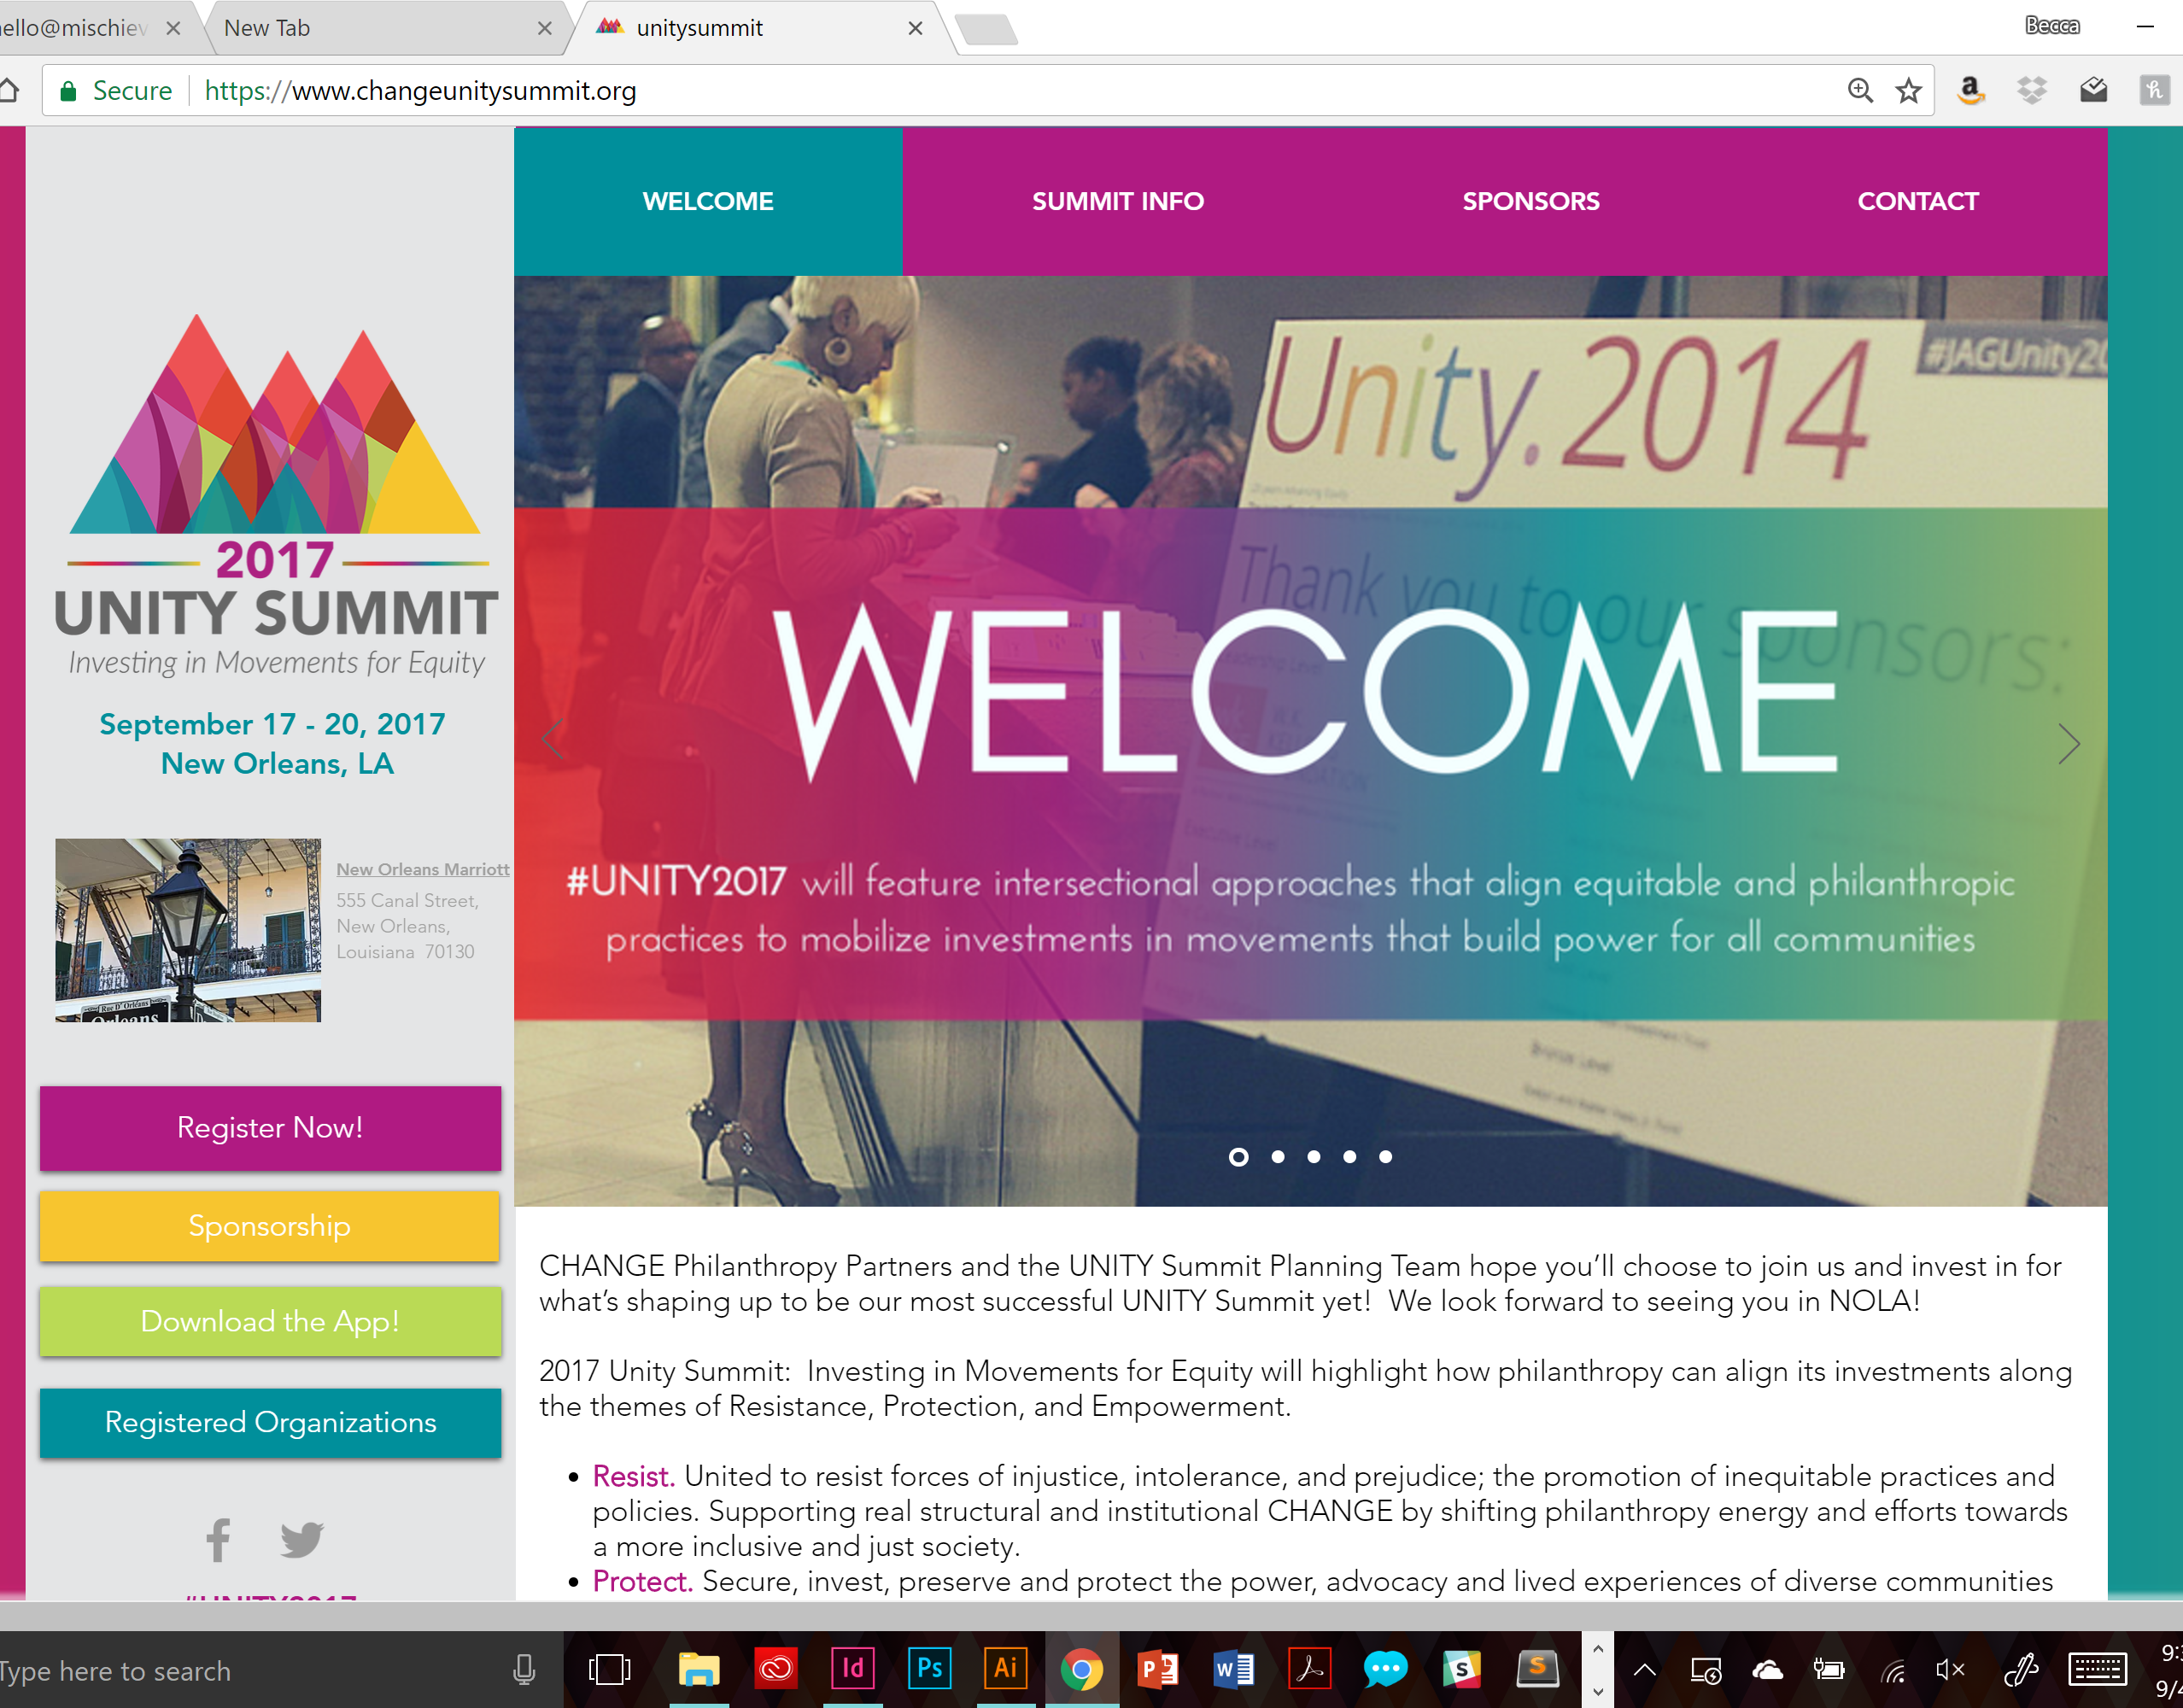Click the muted volume tray icon

(x=1950, y=1670)
